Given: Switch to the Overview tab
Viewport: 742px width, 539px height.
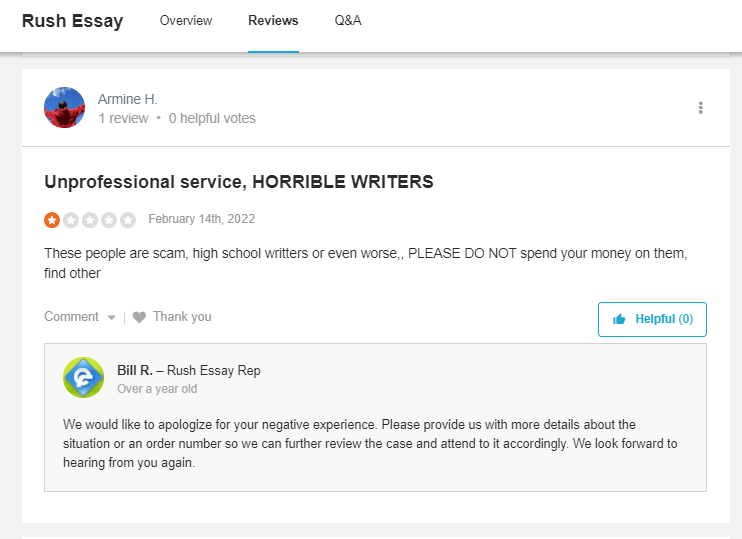Looking at the screenshot, I should [186, 20].
